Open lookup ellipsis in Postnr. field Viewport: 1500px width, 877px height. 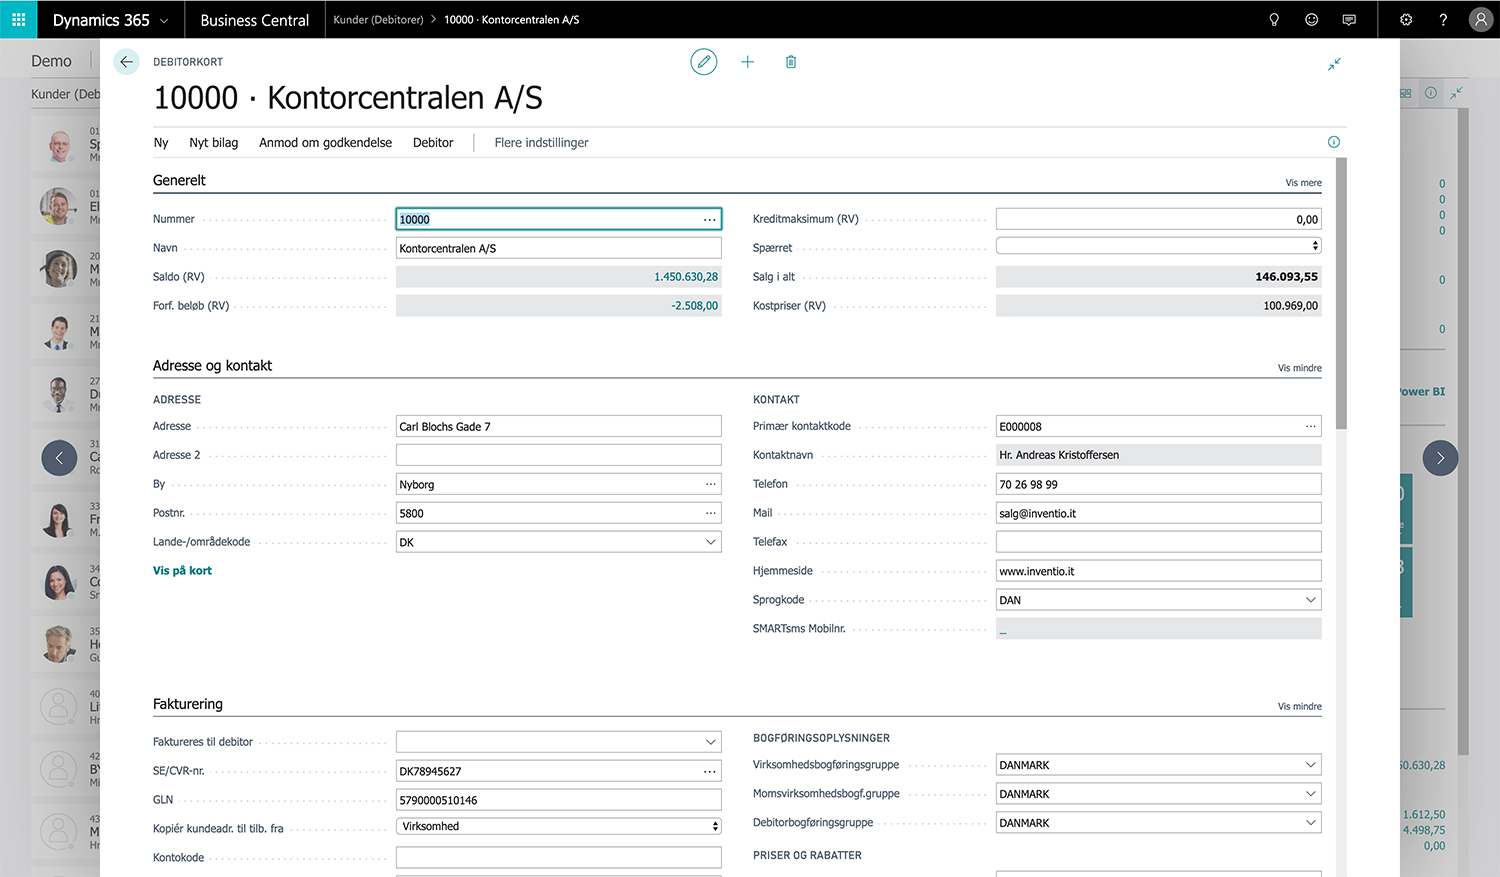pos(711,513)
